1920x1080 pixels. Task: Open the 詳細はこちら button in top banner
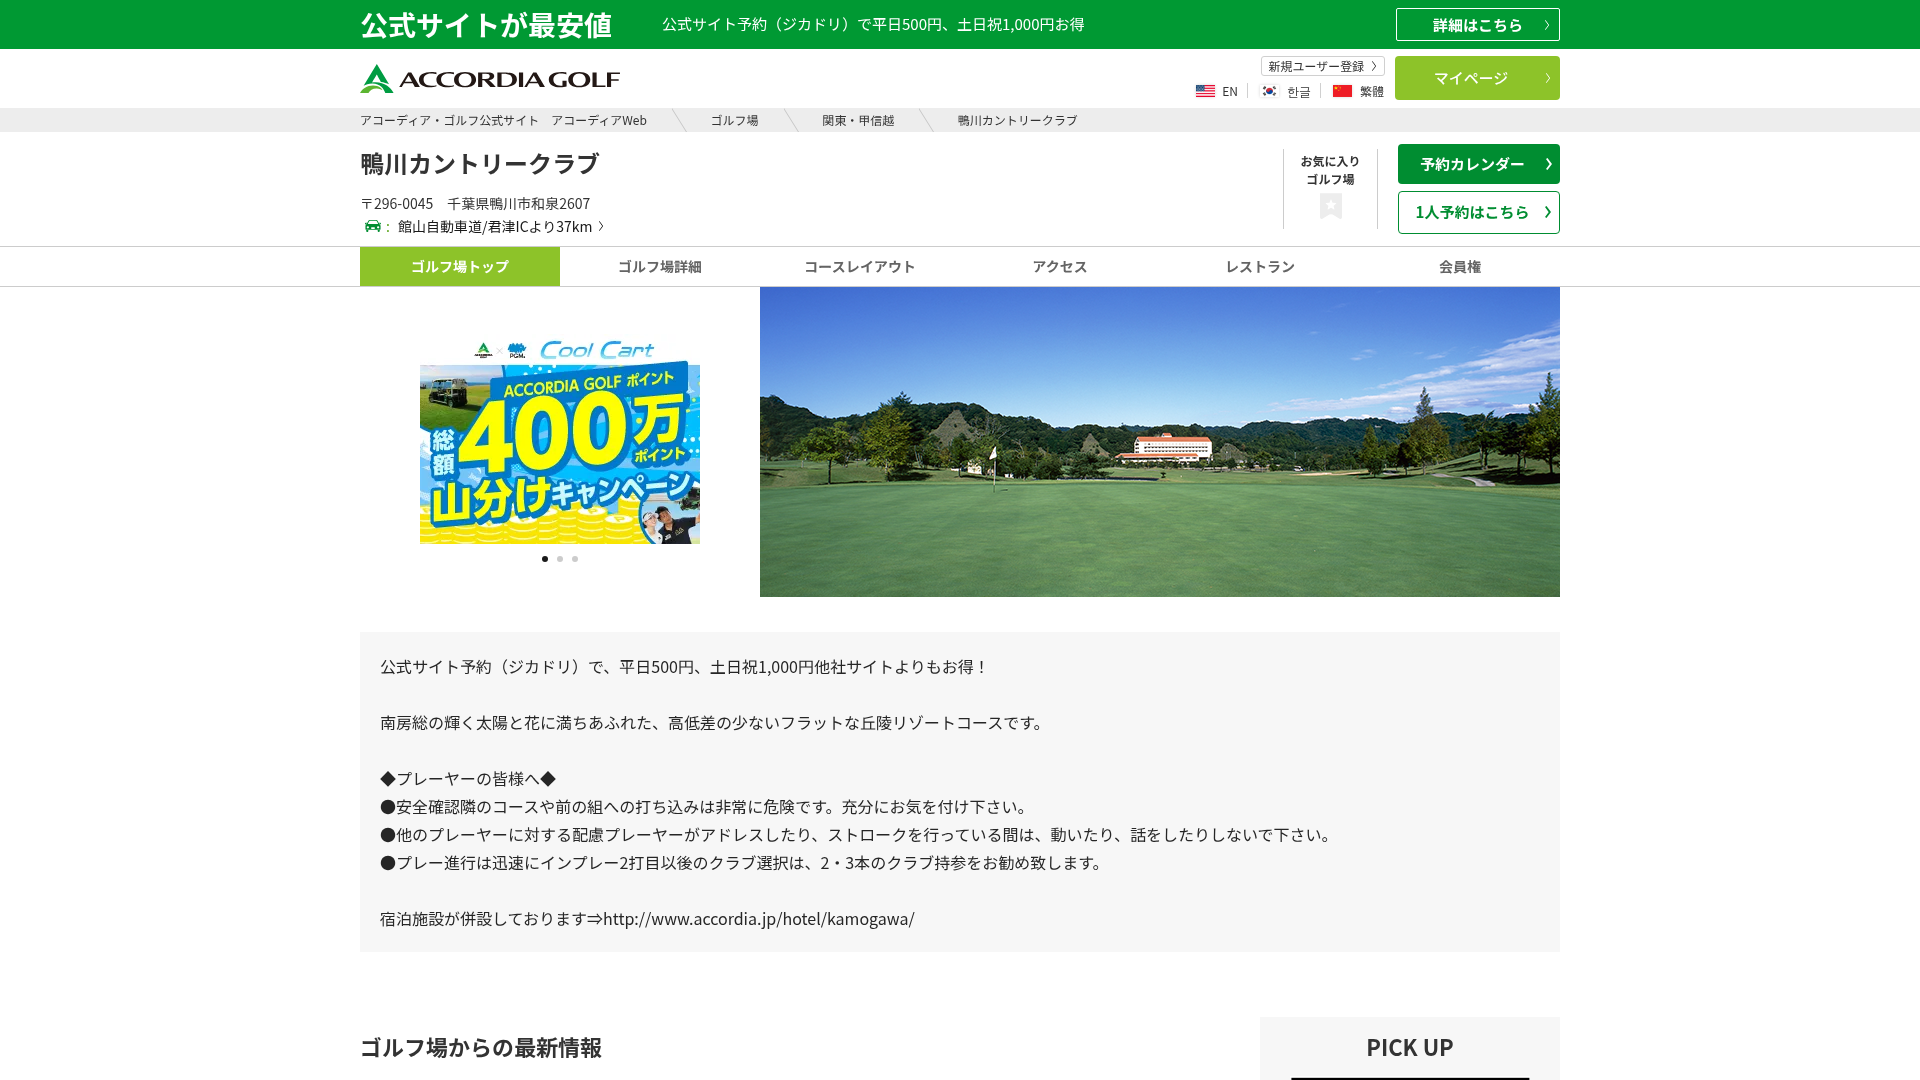point(1477,25)
